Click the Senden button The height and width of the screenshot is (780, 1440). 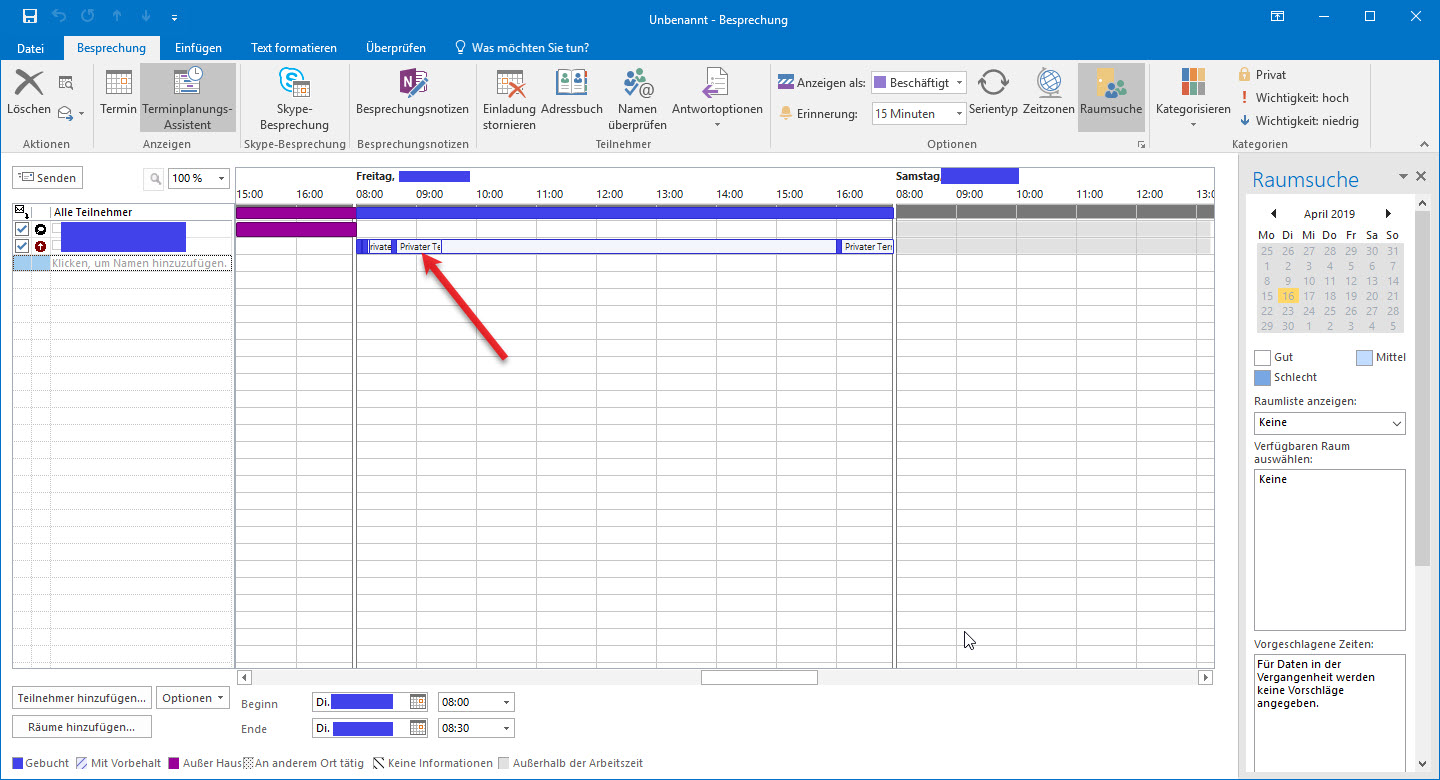tap(47, 178)
